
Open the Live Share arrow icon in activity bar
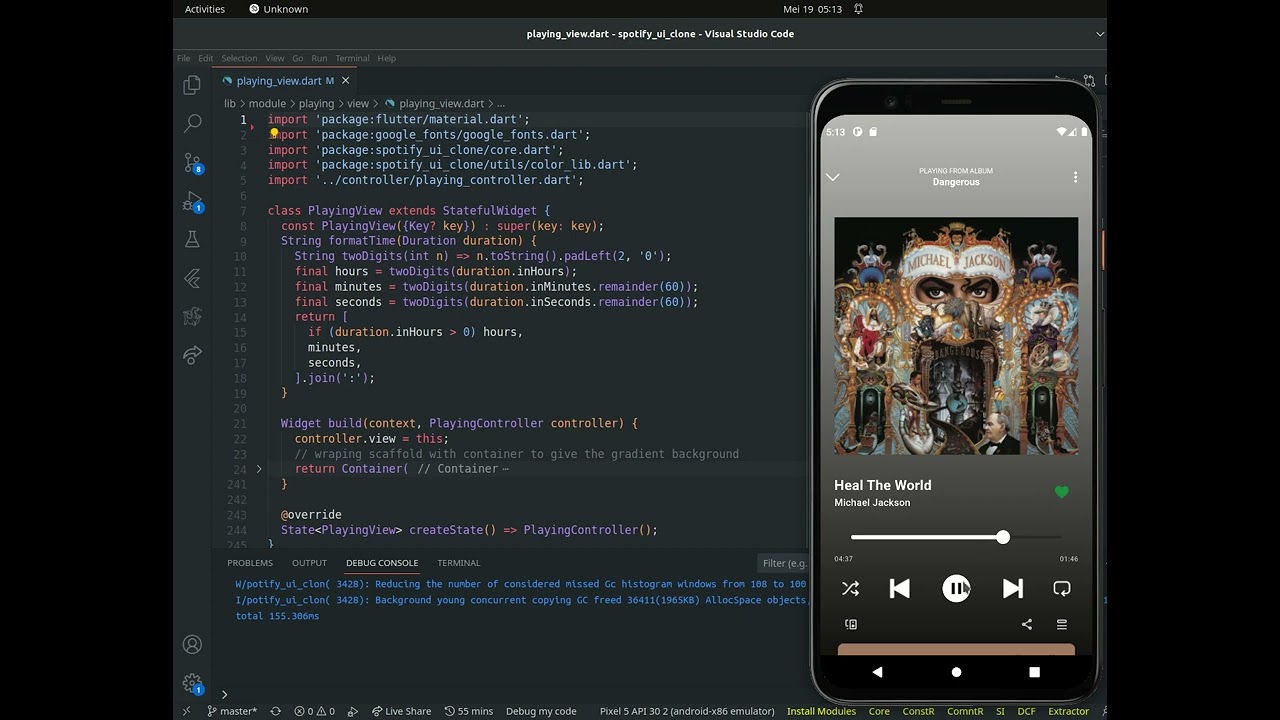point(192,354)
